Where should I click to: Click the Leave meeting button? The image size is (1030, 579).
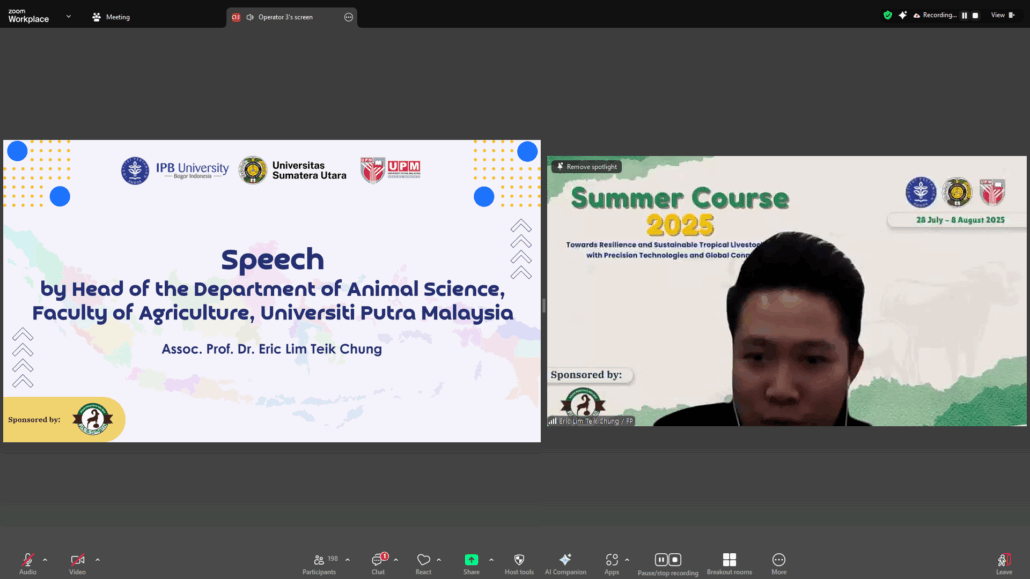click(x=1004, y=560)
